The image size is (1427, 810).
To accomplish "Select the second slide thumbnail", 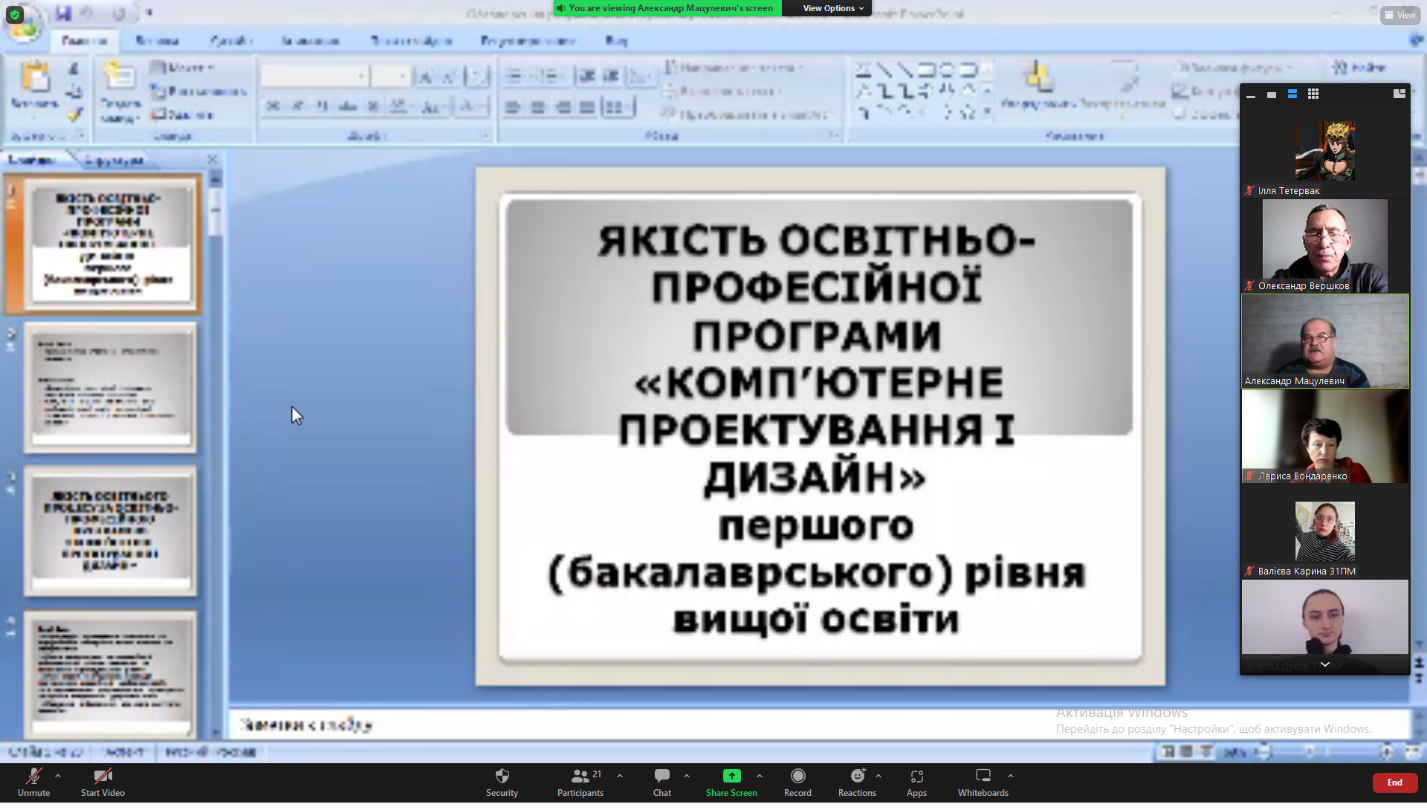I will 110,387.
